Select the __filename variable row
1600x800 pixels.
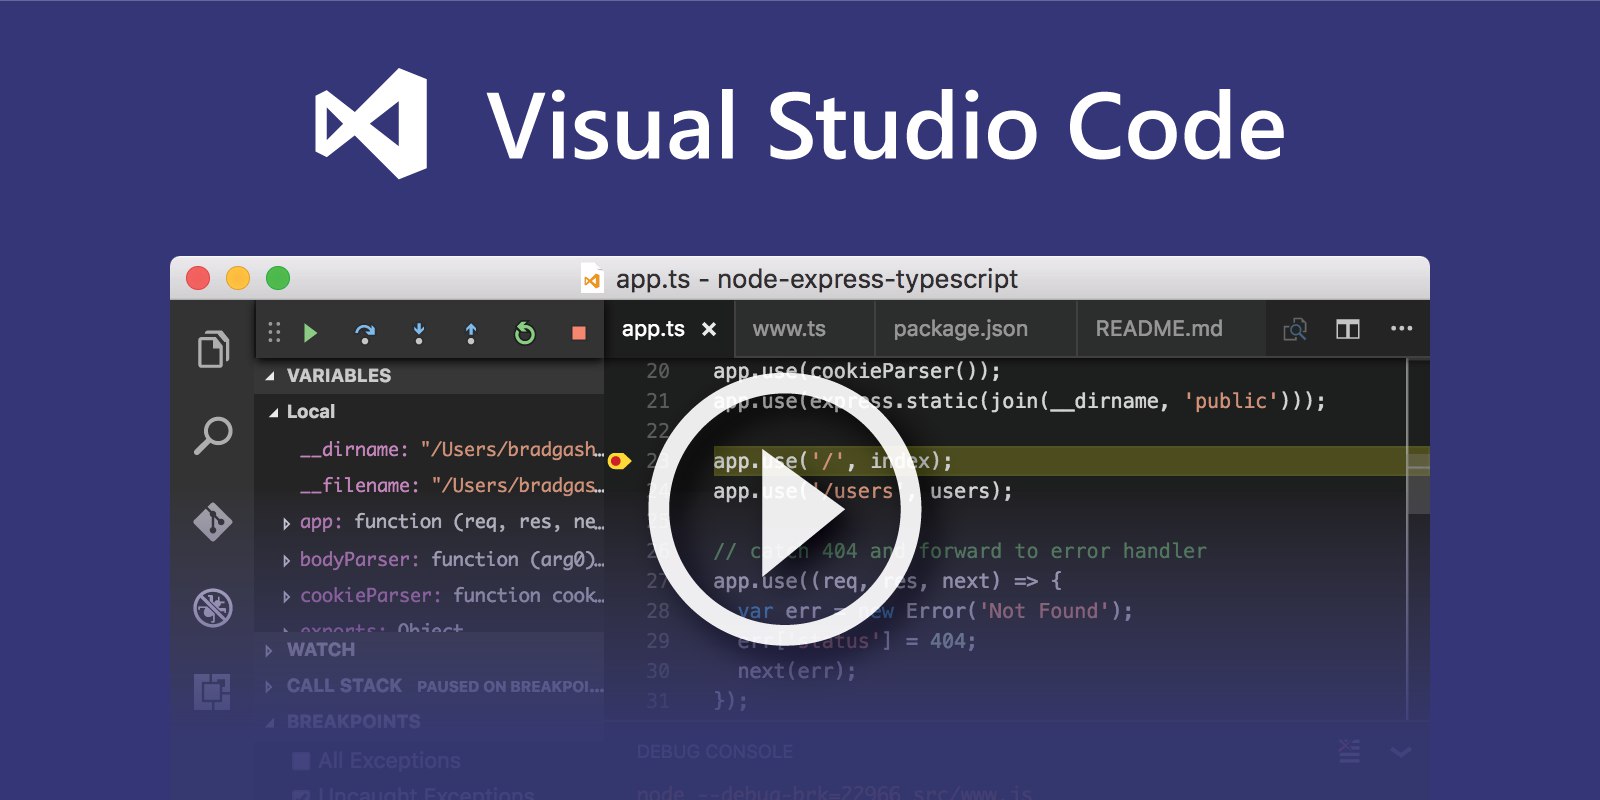430,485
